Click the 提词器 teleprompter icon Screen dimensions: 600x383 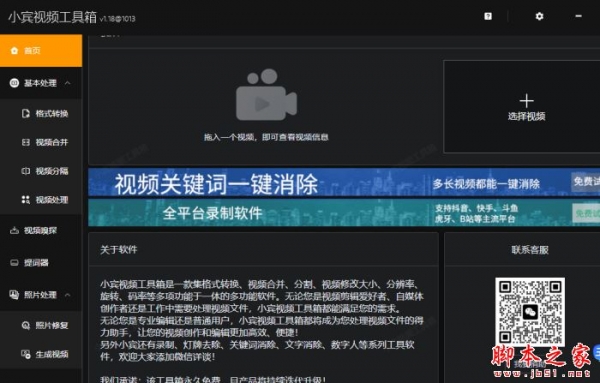(14, 262)
